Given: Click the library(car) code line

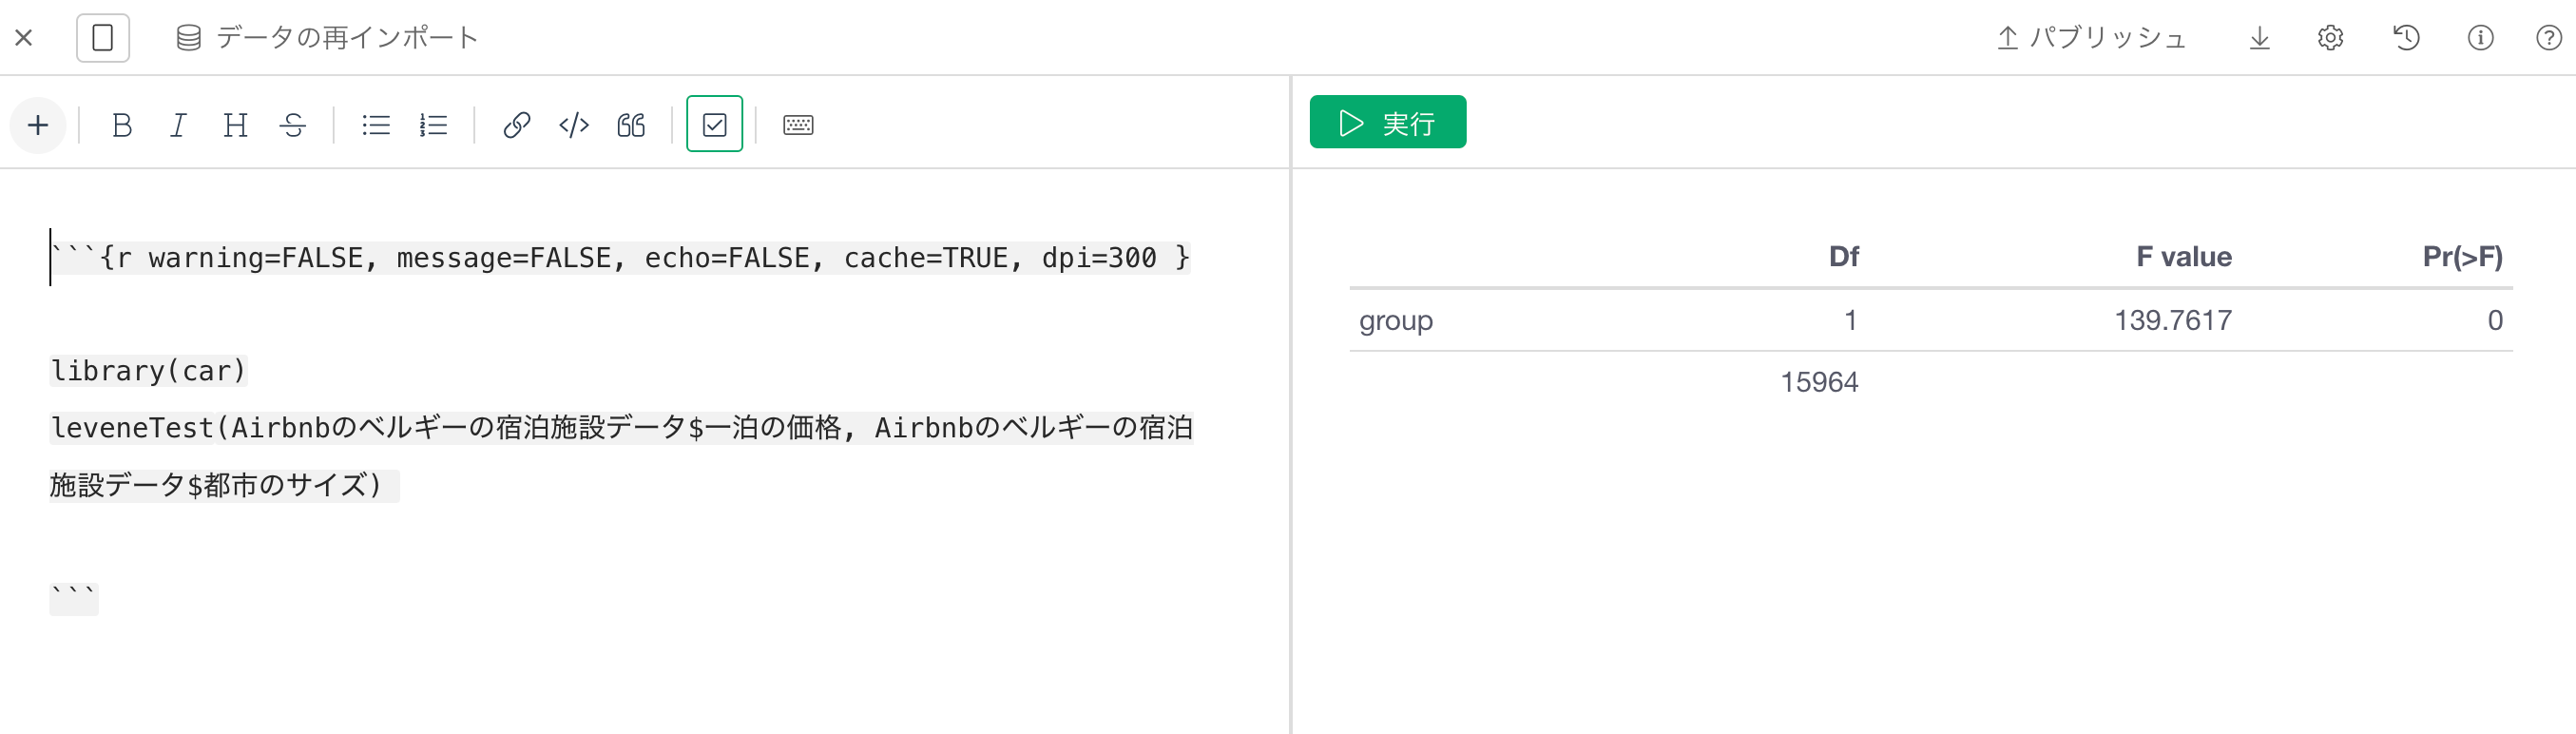Looking at the screenshot, I should pyautogui.click(x=148, y=371).
